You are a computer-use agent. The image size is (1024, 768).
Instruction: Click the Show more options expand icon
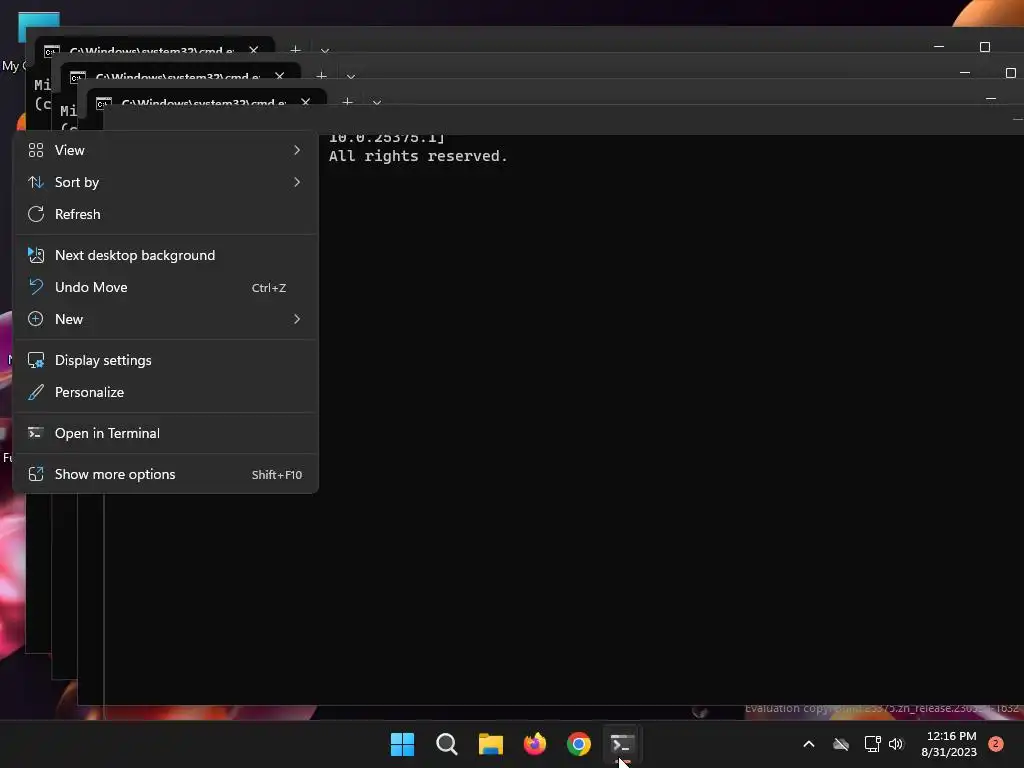36,475
